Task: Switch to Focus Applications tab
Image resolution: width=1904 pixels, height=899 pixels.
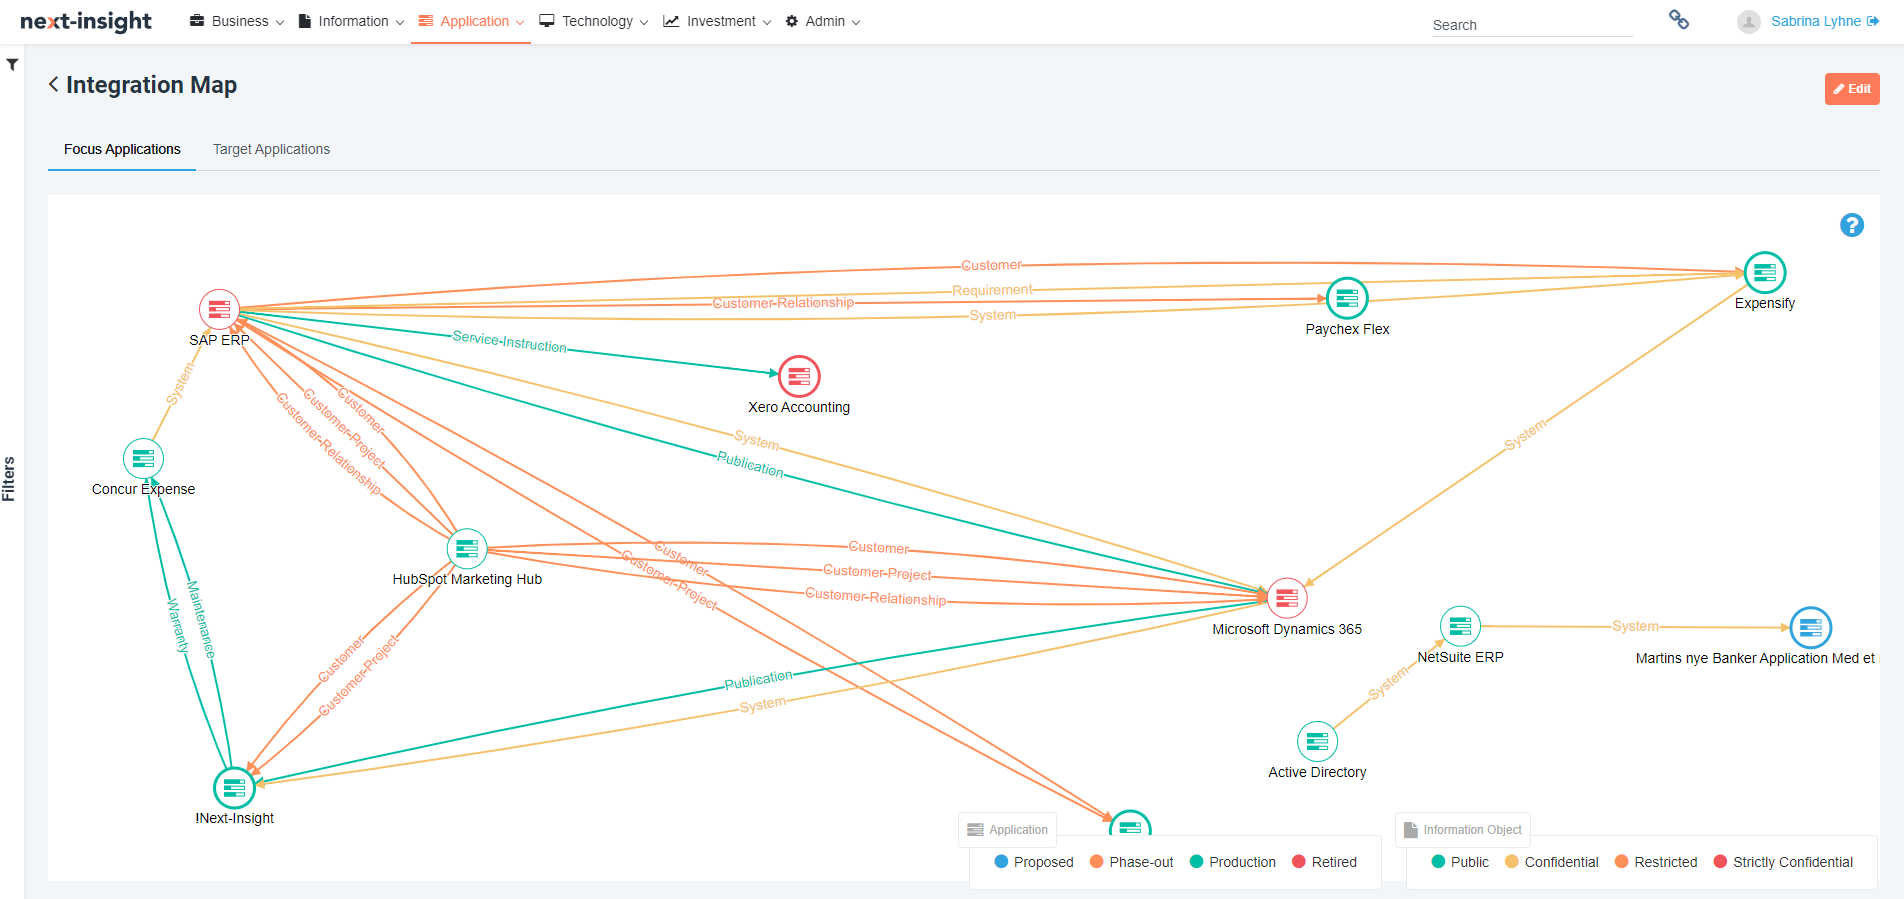Action: (x=122, y=149)
